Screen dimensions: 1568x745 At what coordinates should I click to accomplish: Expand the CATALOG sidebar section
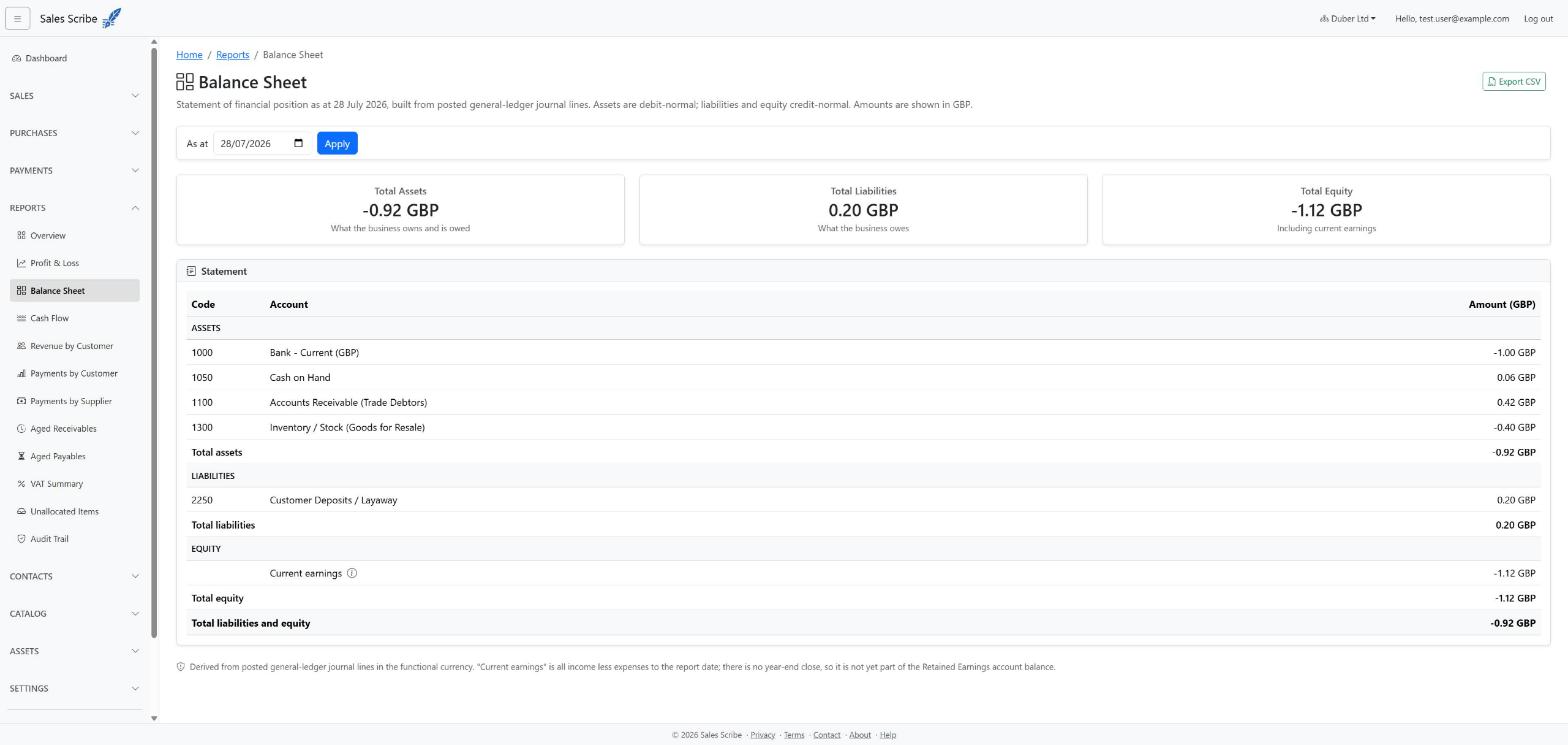pyautogui.click(x=74, y=614)
